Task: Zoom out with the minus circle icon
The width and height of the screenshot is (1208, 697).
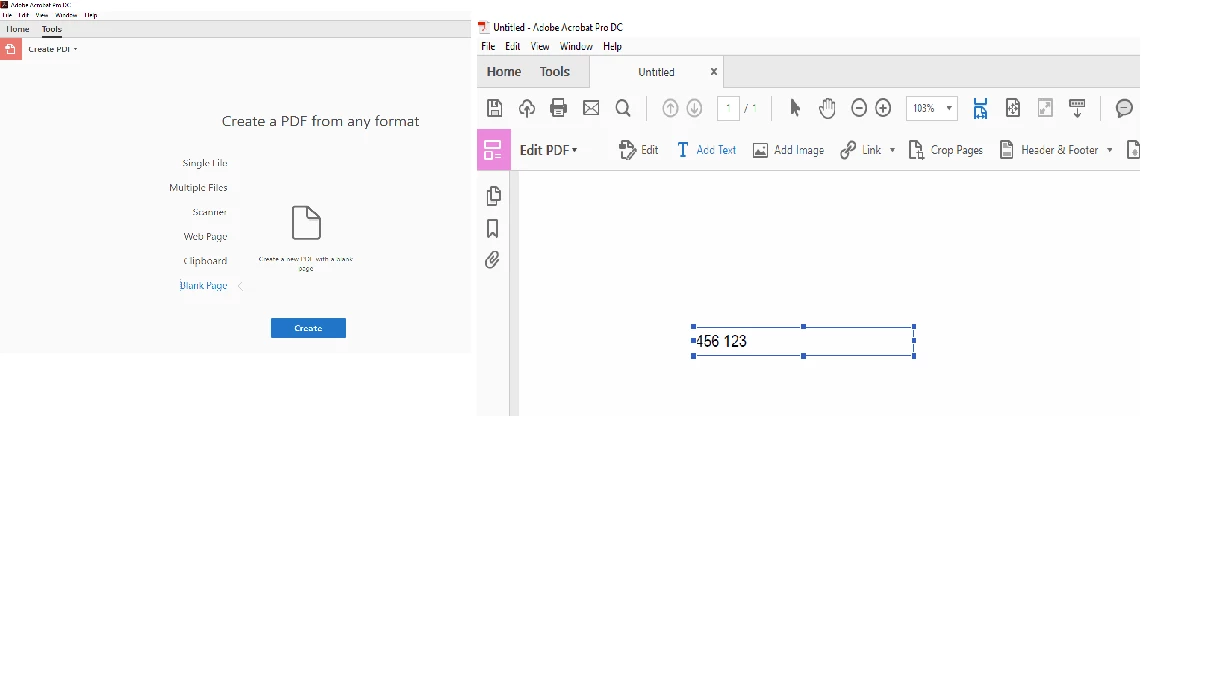Action: 859,108
